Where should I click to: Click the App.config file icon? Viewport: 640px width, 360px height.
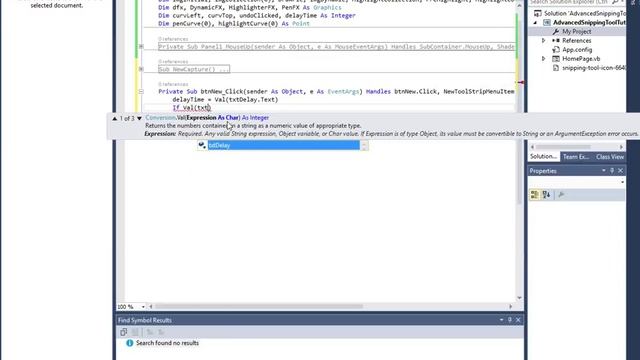[x=556, y=49]
